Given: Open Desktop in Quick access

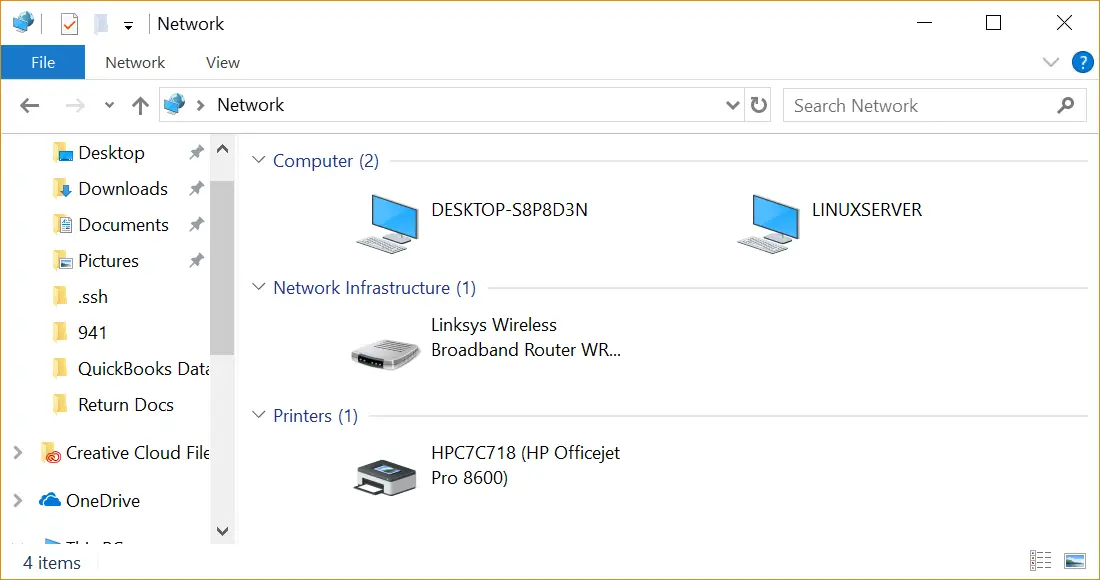Looking at the screenshot, I should [x=111, y=153].
